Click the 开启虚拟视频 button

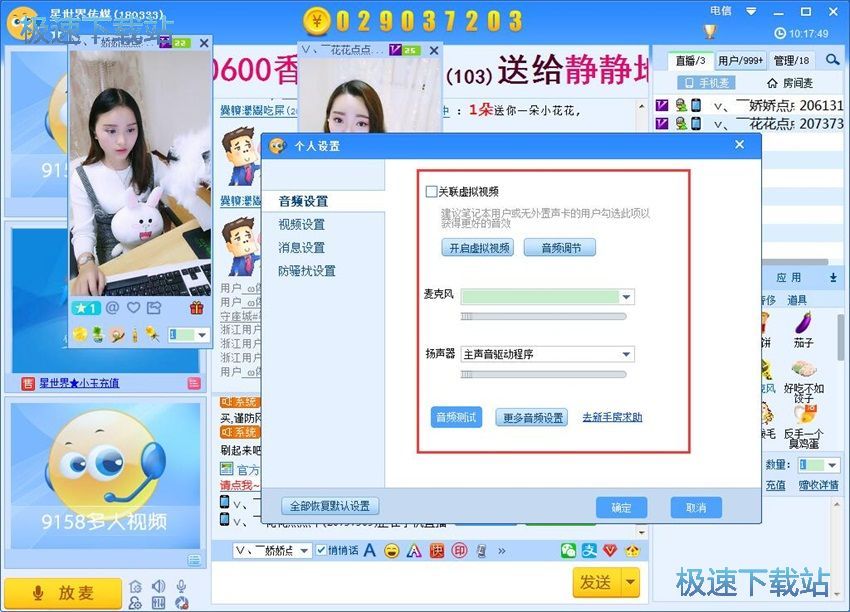click(478, 248)
